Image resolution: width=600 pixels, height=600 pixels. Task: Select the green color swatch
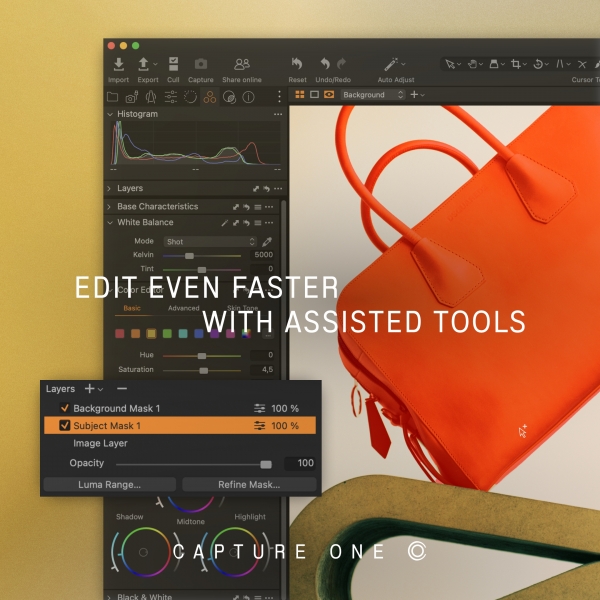[167, 334]
